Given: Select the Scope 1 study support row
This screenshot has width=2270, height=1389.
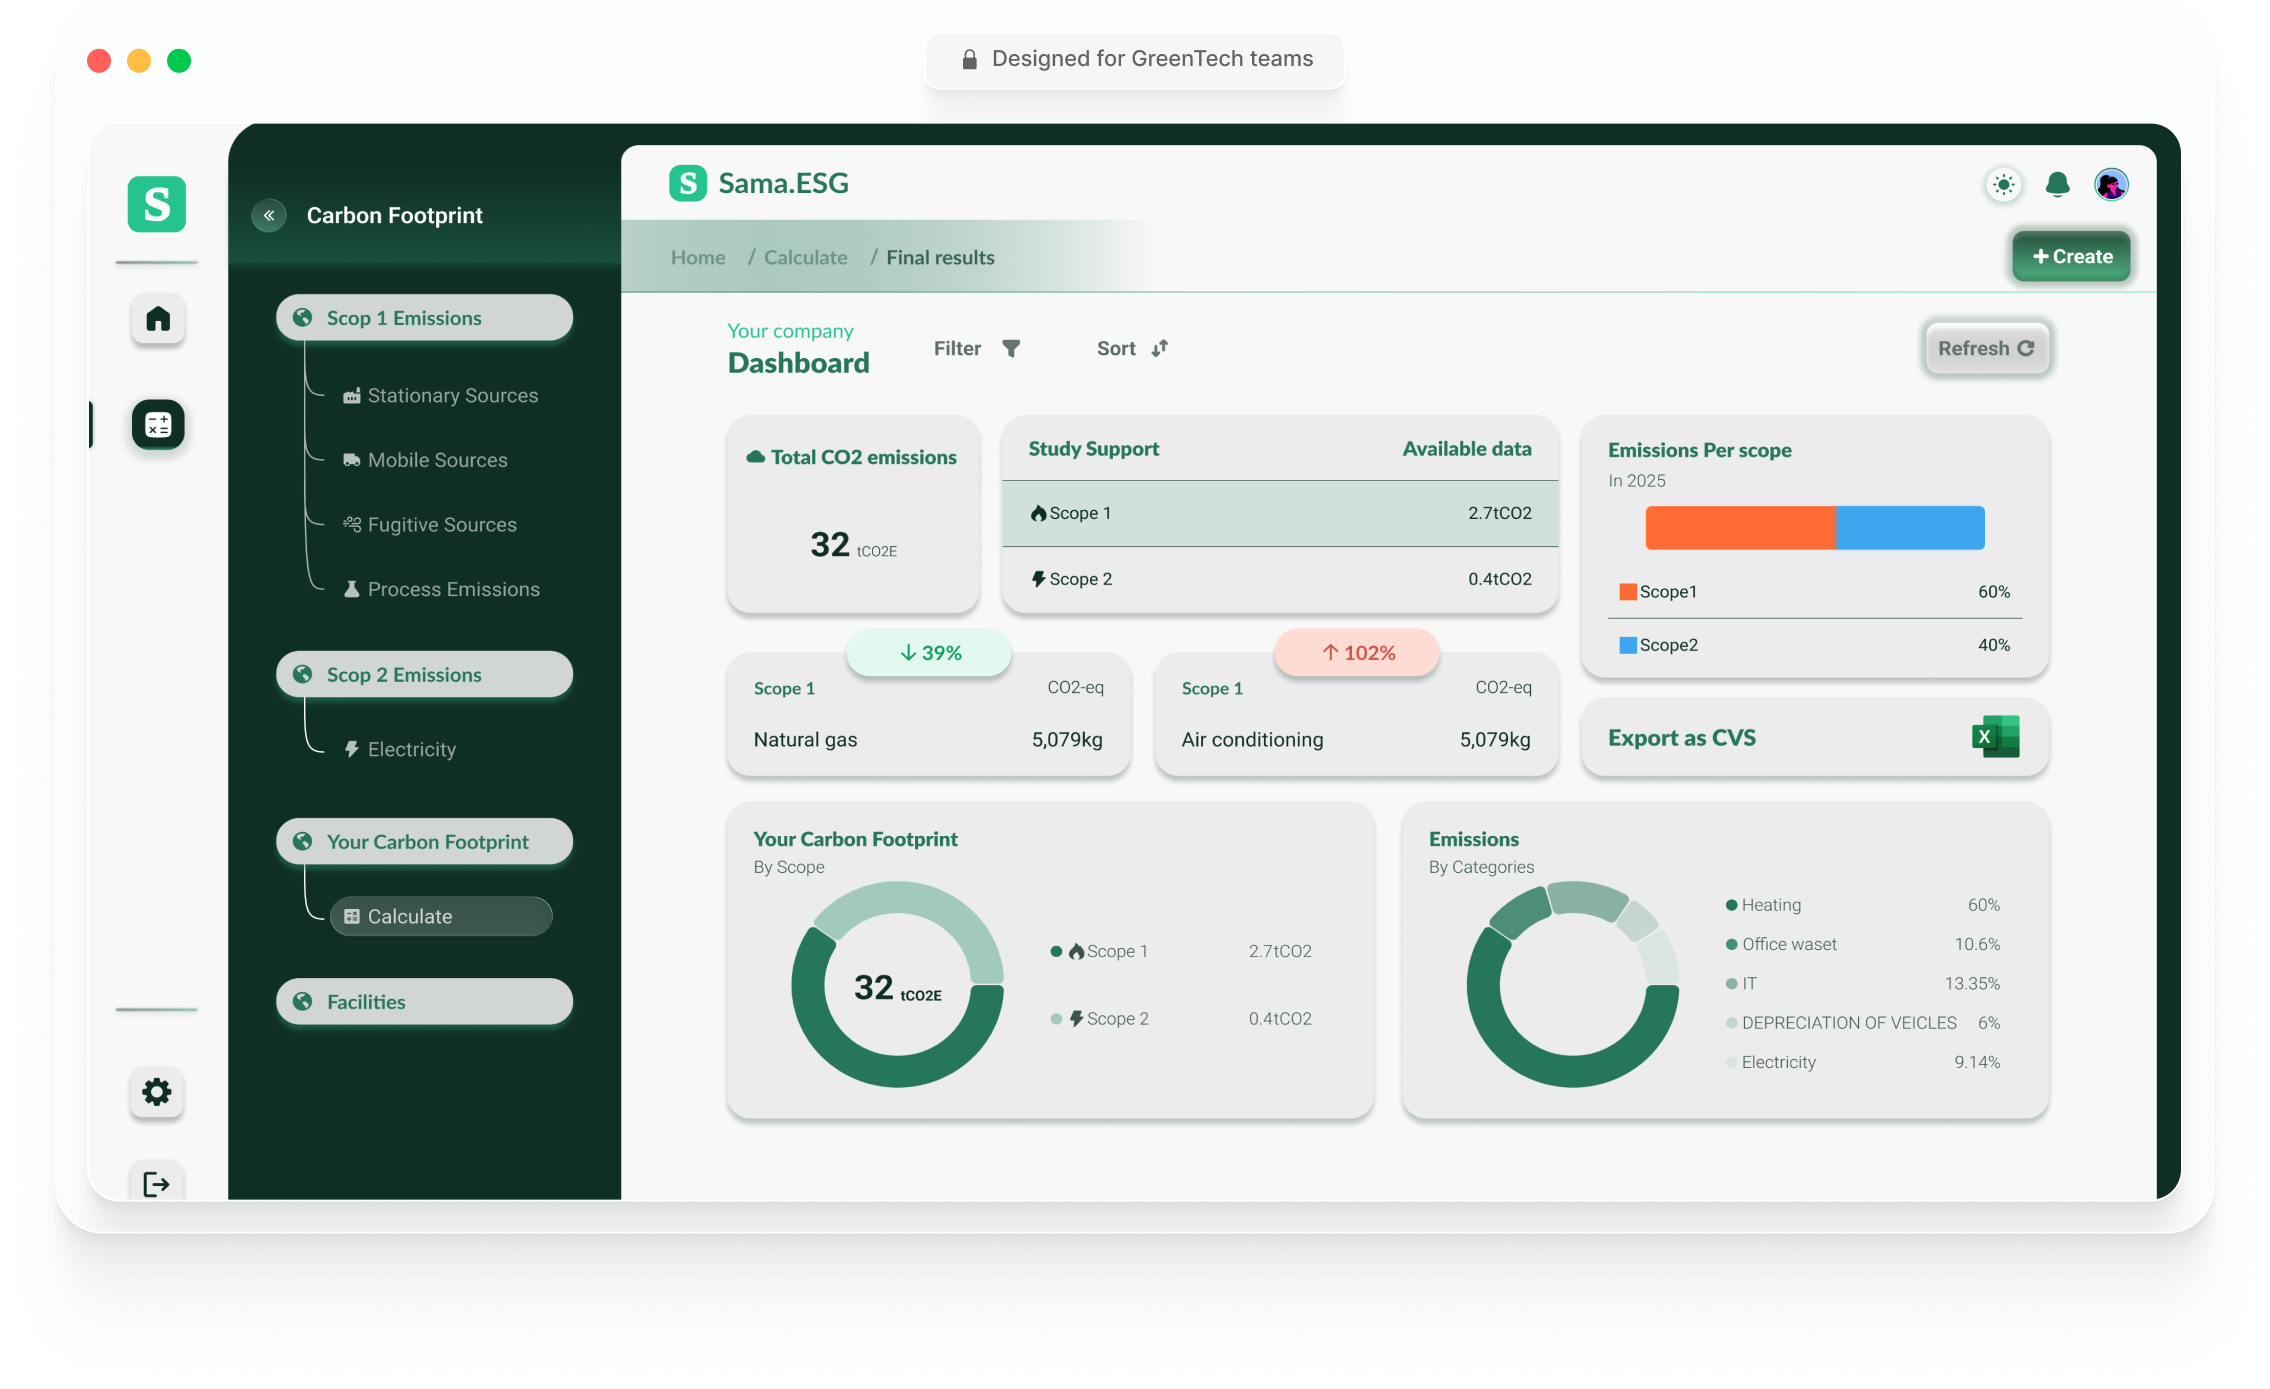Looking at the screenshot, I should pos(1280,513).
